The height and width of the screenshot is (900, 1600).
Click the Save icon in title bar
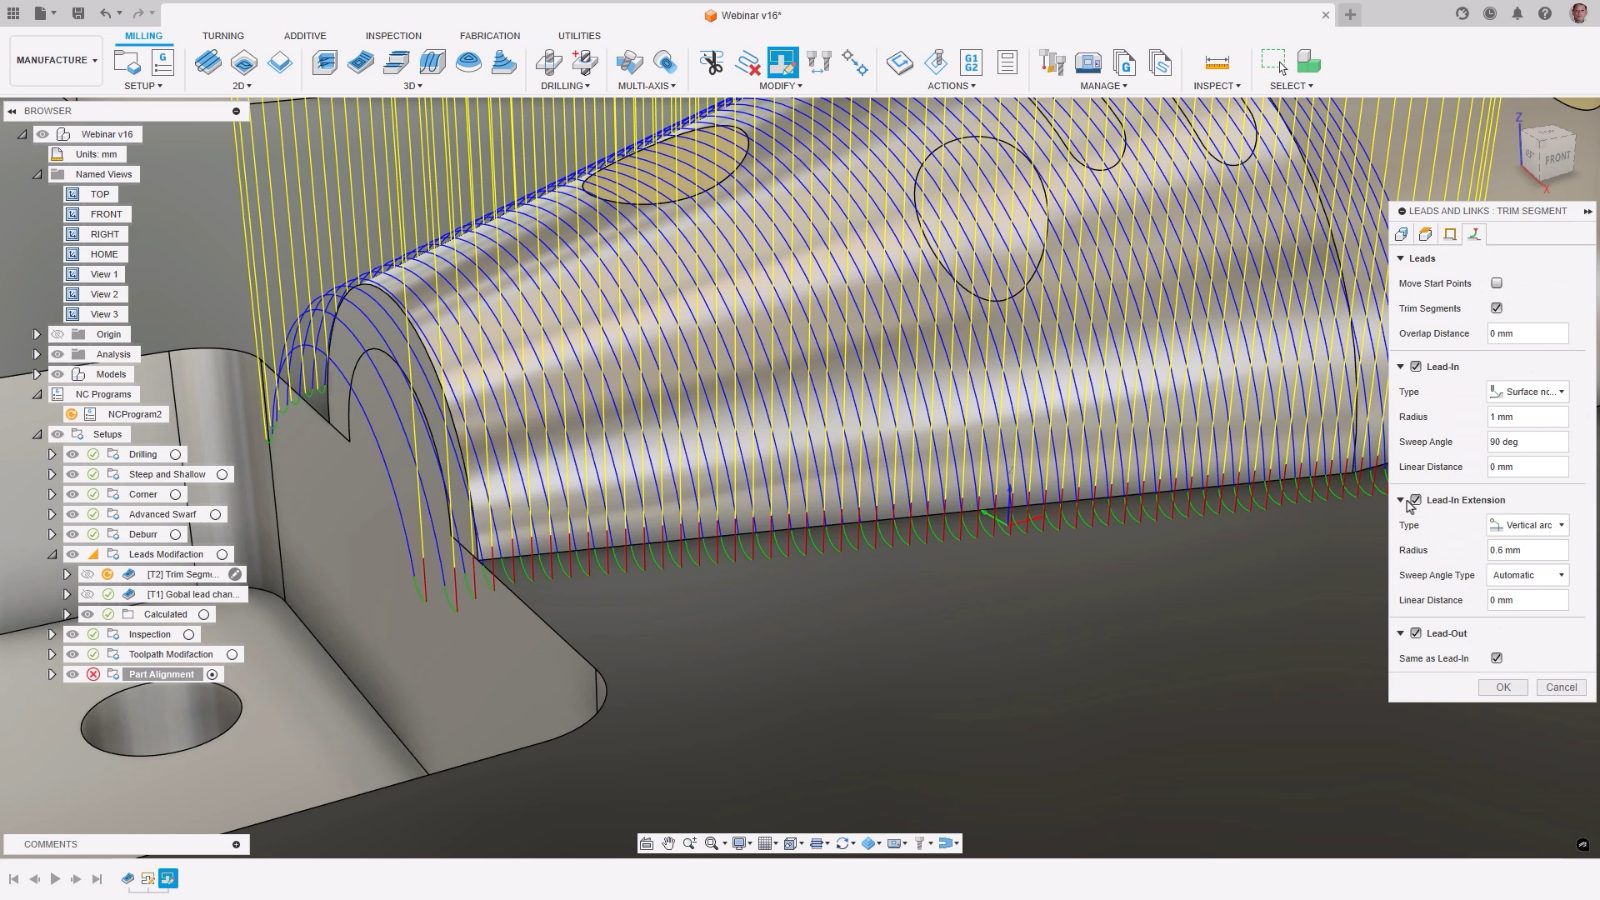point(77,14)
